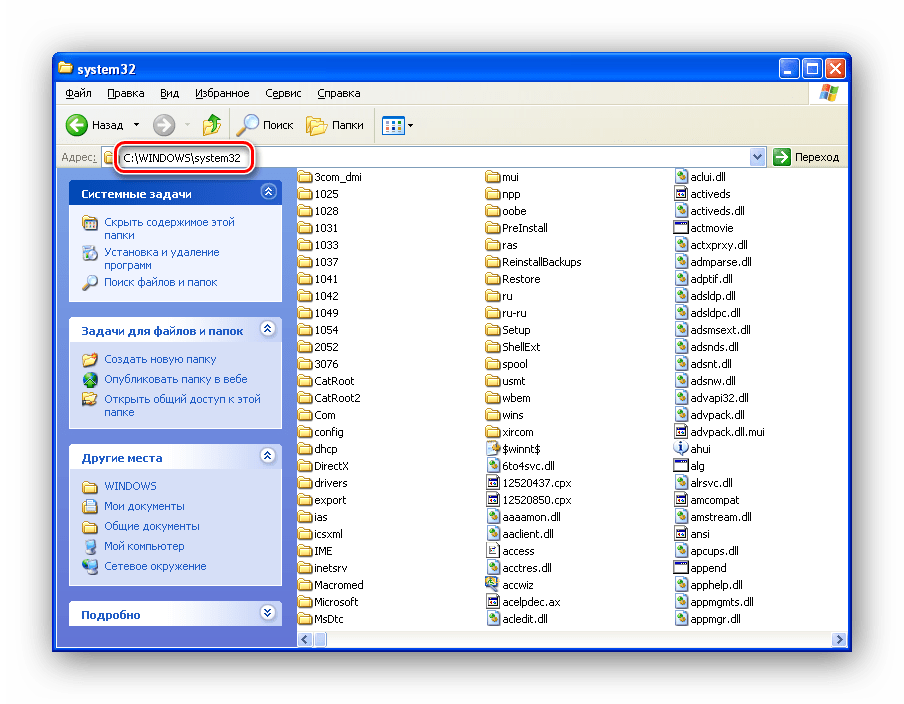The width and height of the screenshot is (904, 704).
Task: Toggle the Folders (Папки) pane button
Action: (x=335, y=125)
